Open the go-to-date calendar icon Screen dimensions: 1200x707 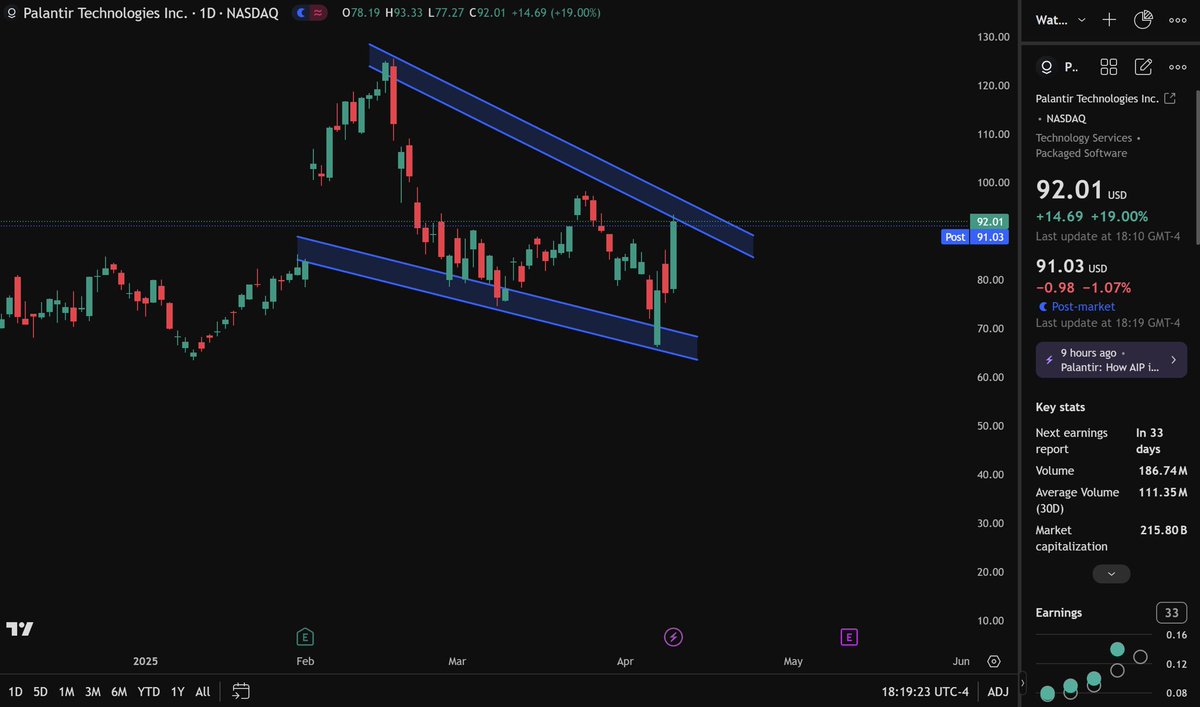pyautogui.click(x=241, y=691)
